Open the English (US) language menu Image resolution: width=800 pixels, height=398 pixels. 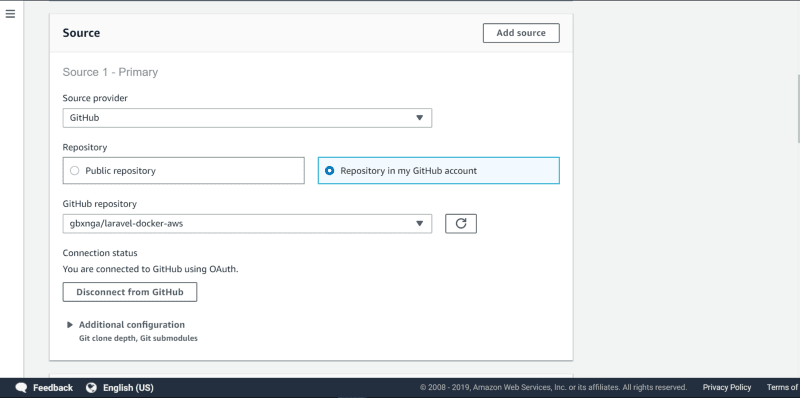pos(128,387)
